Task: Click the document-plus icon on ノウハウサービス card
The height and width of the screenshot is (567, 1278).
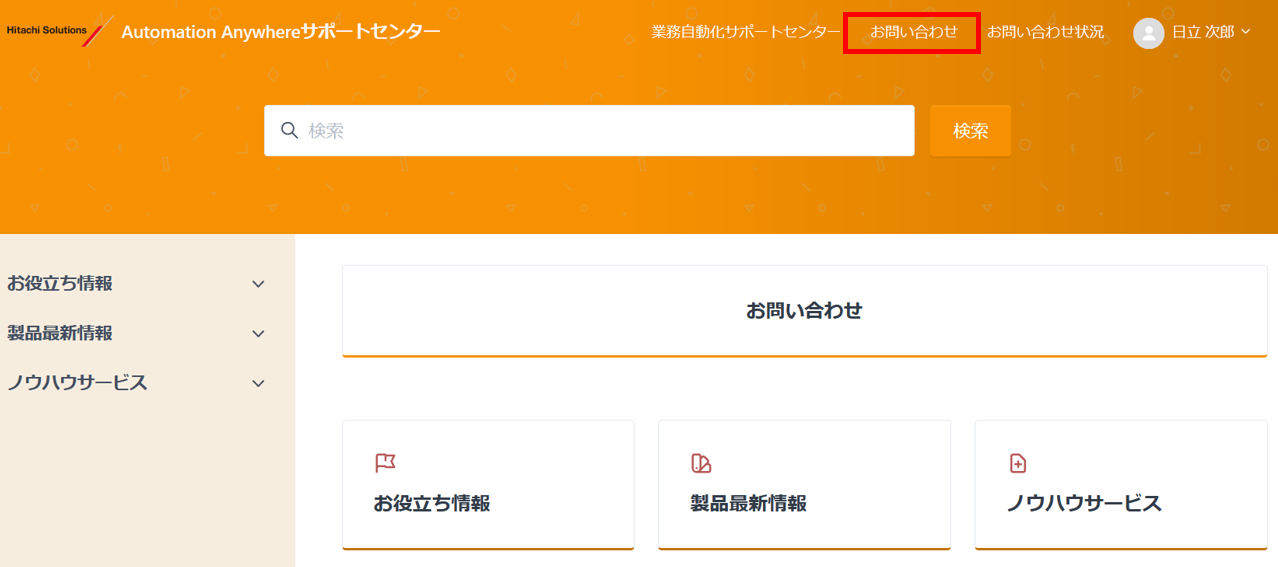Action: pos(1018,463)
